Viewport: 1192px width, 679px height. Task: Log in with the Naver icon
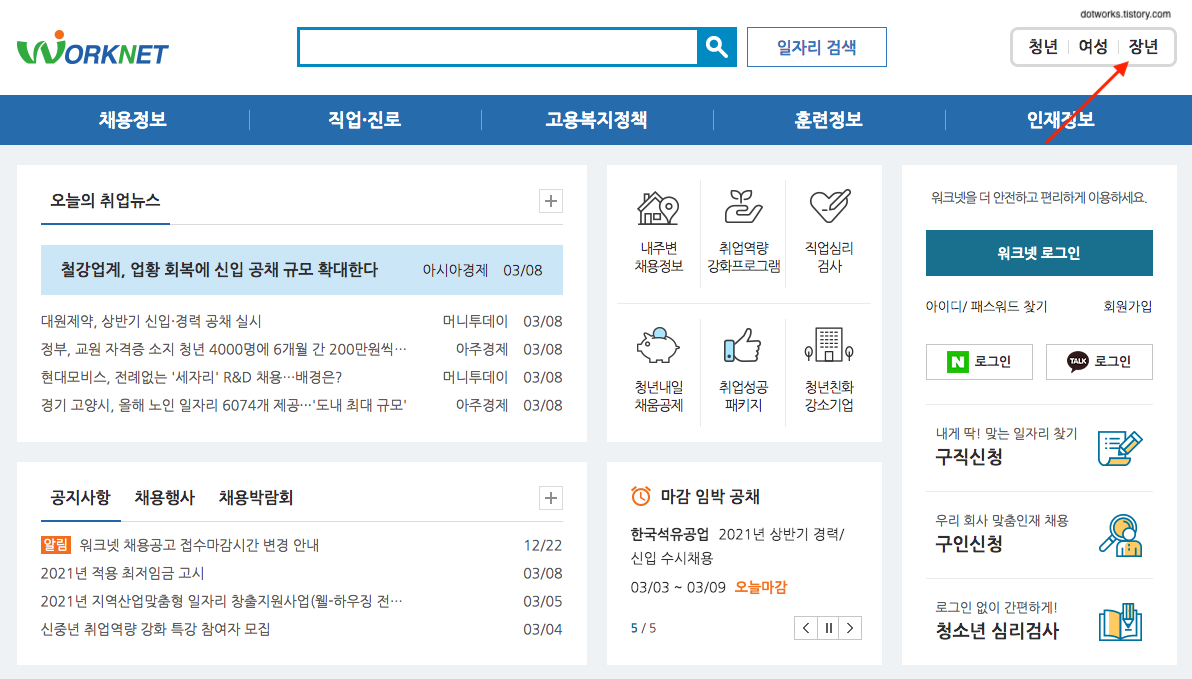point(979,361)
